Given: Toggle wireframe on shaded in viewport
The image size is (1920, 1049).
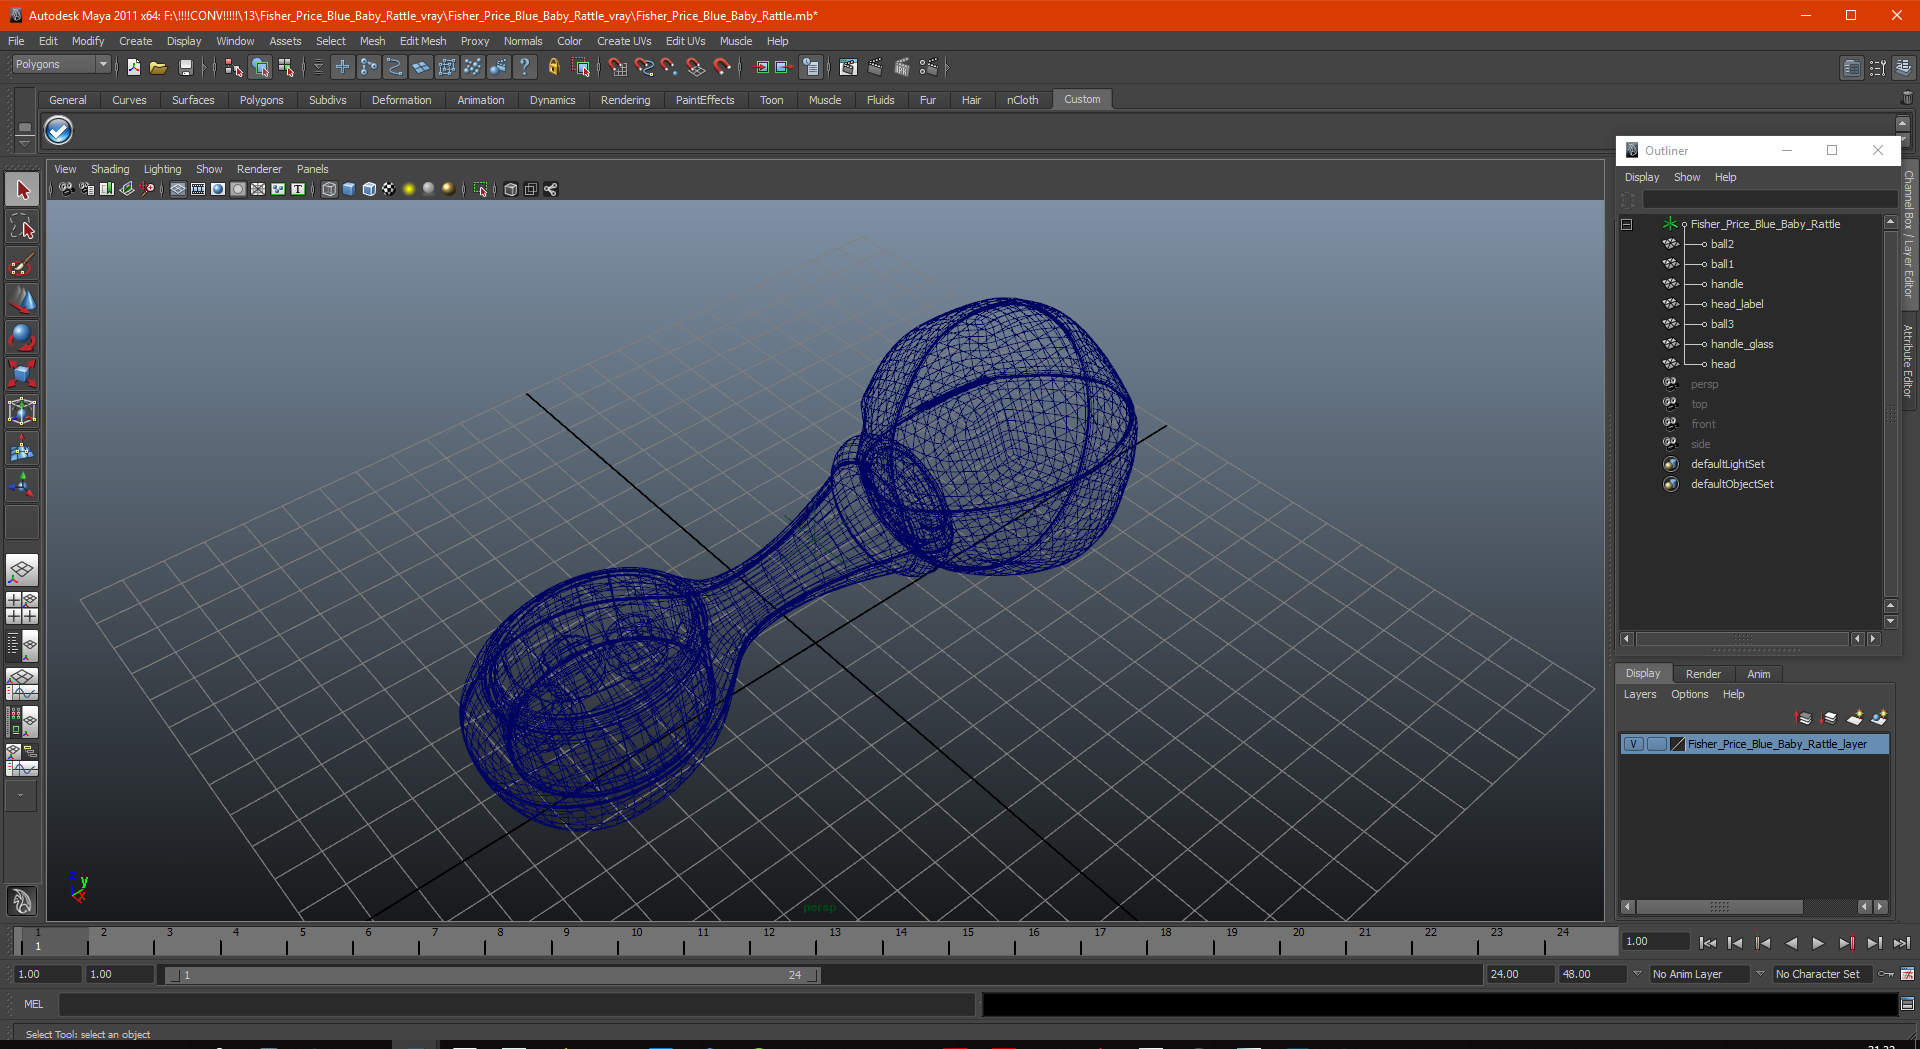Looking at the screenshot, I should click(x=369, y=189).
